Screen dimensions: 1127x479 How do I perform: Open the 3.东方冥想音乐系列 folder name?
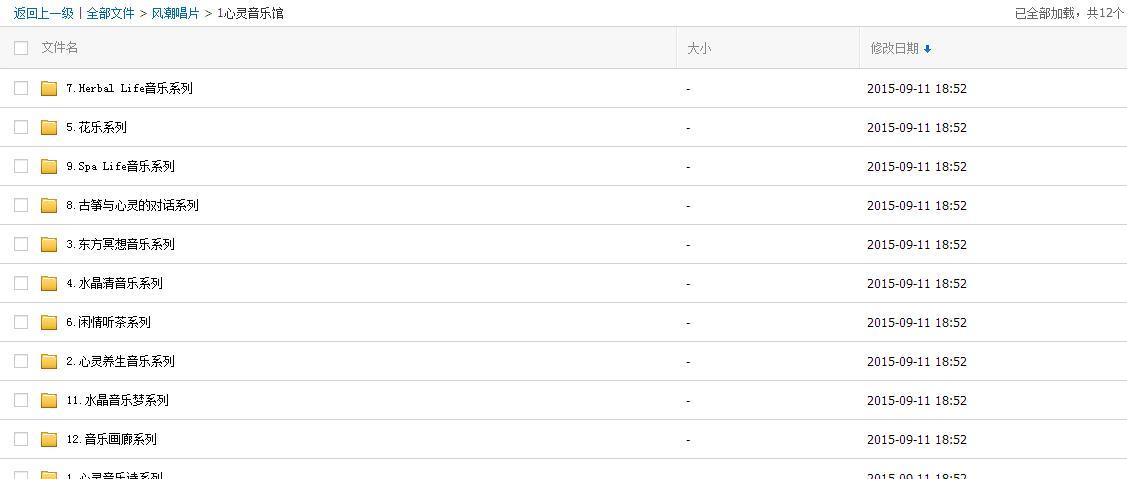click(120, 244)
